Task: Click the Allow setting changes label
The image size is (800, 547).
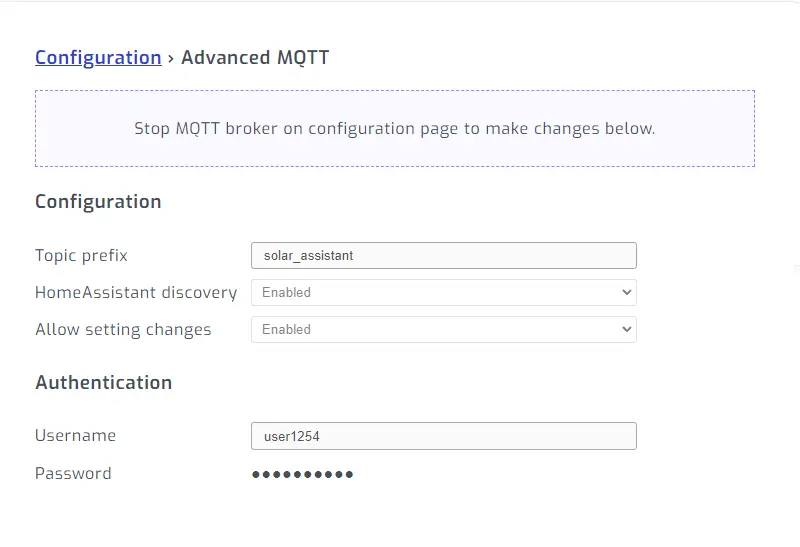Action: (x=123, y=329)
